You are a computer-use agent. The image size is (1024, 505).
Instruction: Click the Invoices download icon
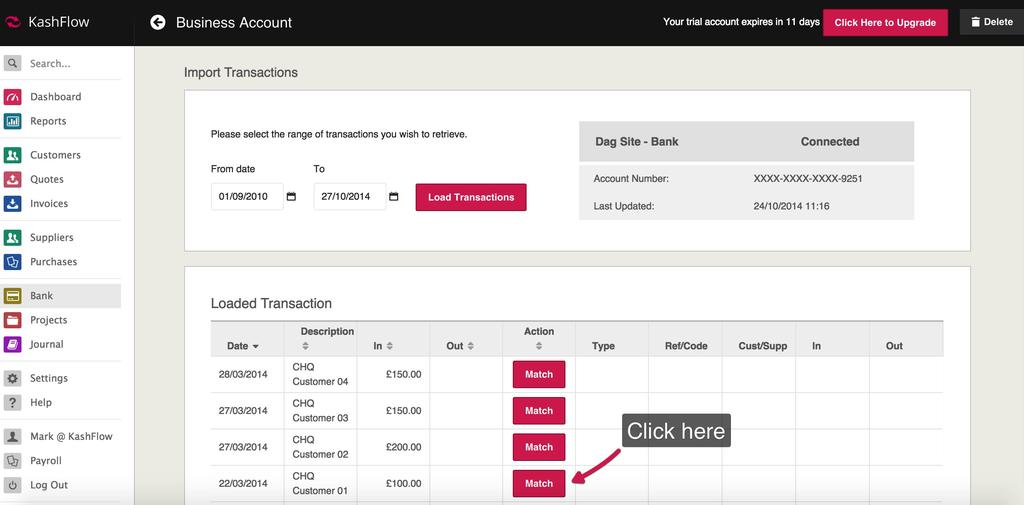(x=12, y=203)
